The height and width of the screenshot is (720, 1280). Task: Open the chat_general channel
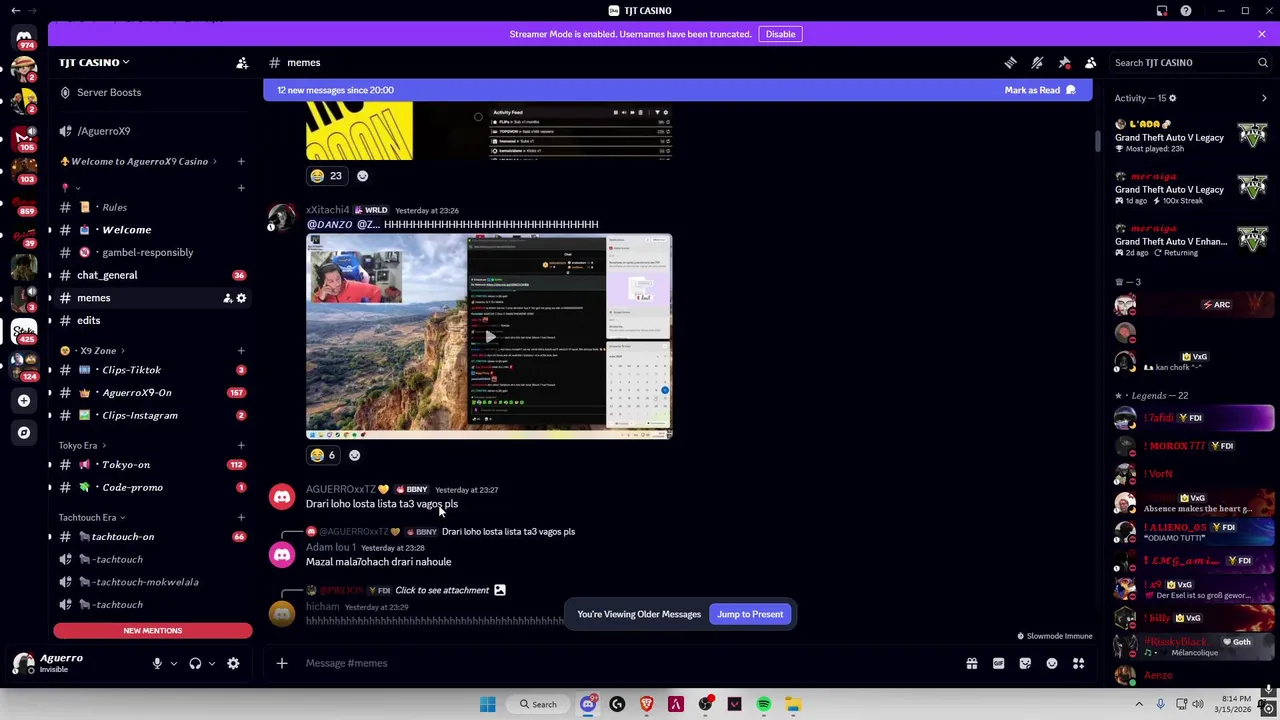(152, 275)
